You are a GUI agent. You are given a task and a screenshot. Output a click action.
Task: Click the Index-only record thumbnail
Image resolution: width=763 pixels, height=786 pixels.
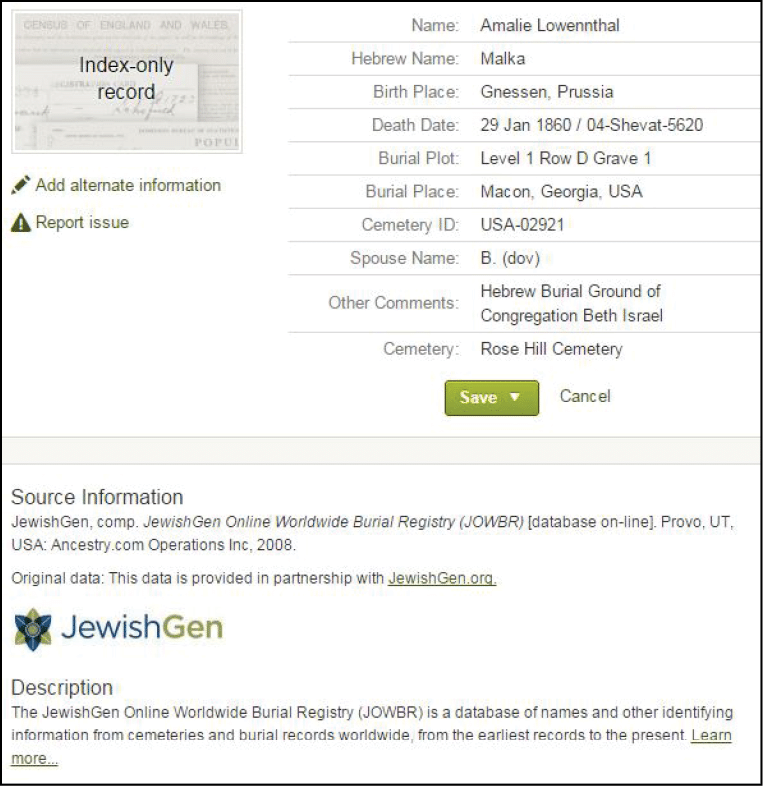(127, 80)
